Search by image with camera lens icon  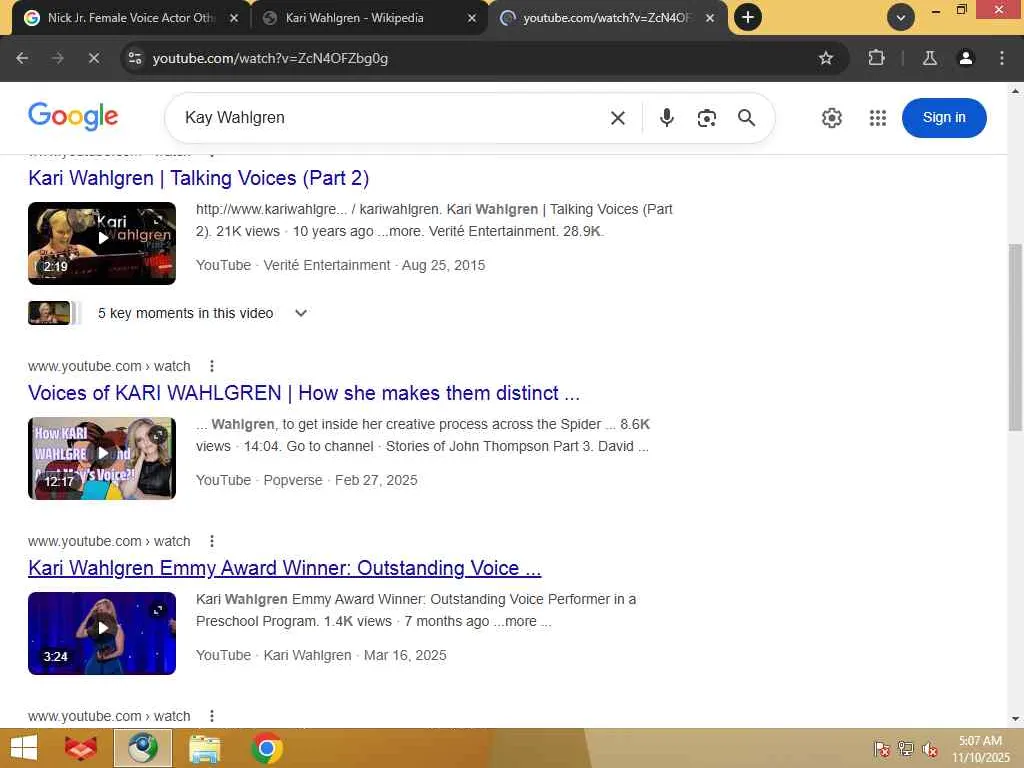(x=707, y=118)
